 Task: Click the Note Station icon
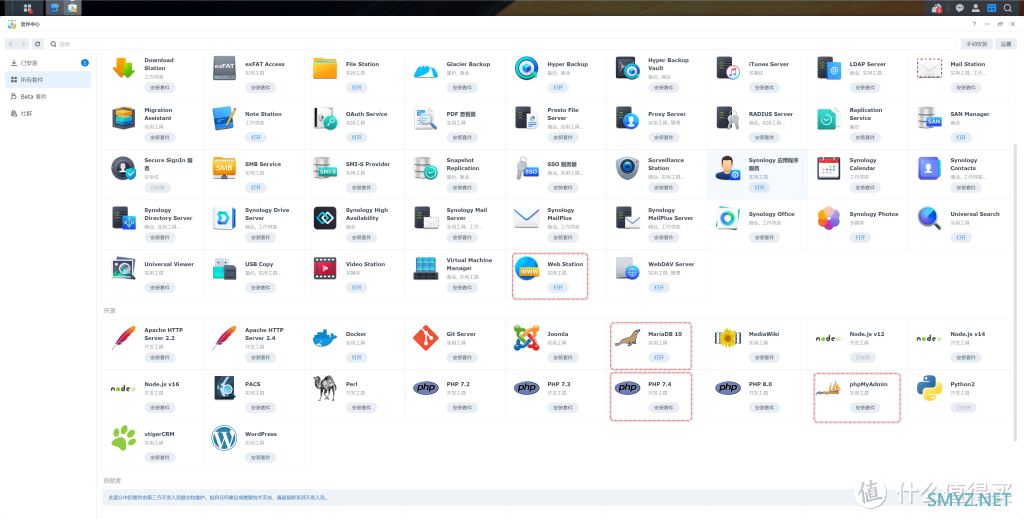click(x=224, y=118)
